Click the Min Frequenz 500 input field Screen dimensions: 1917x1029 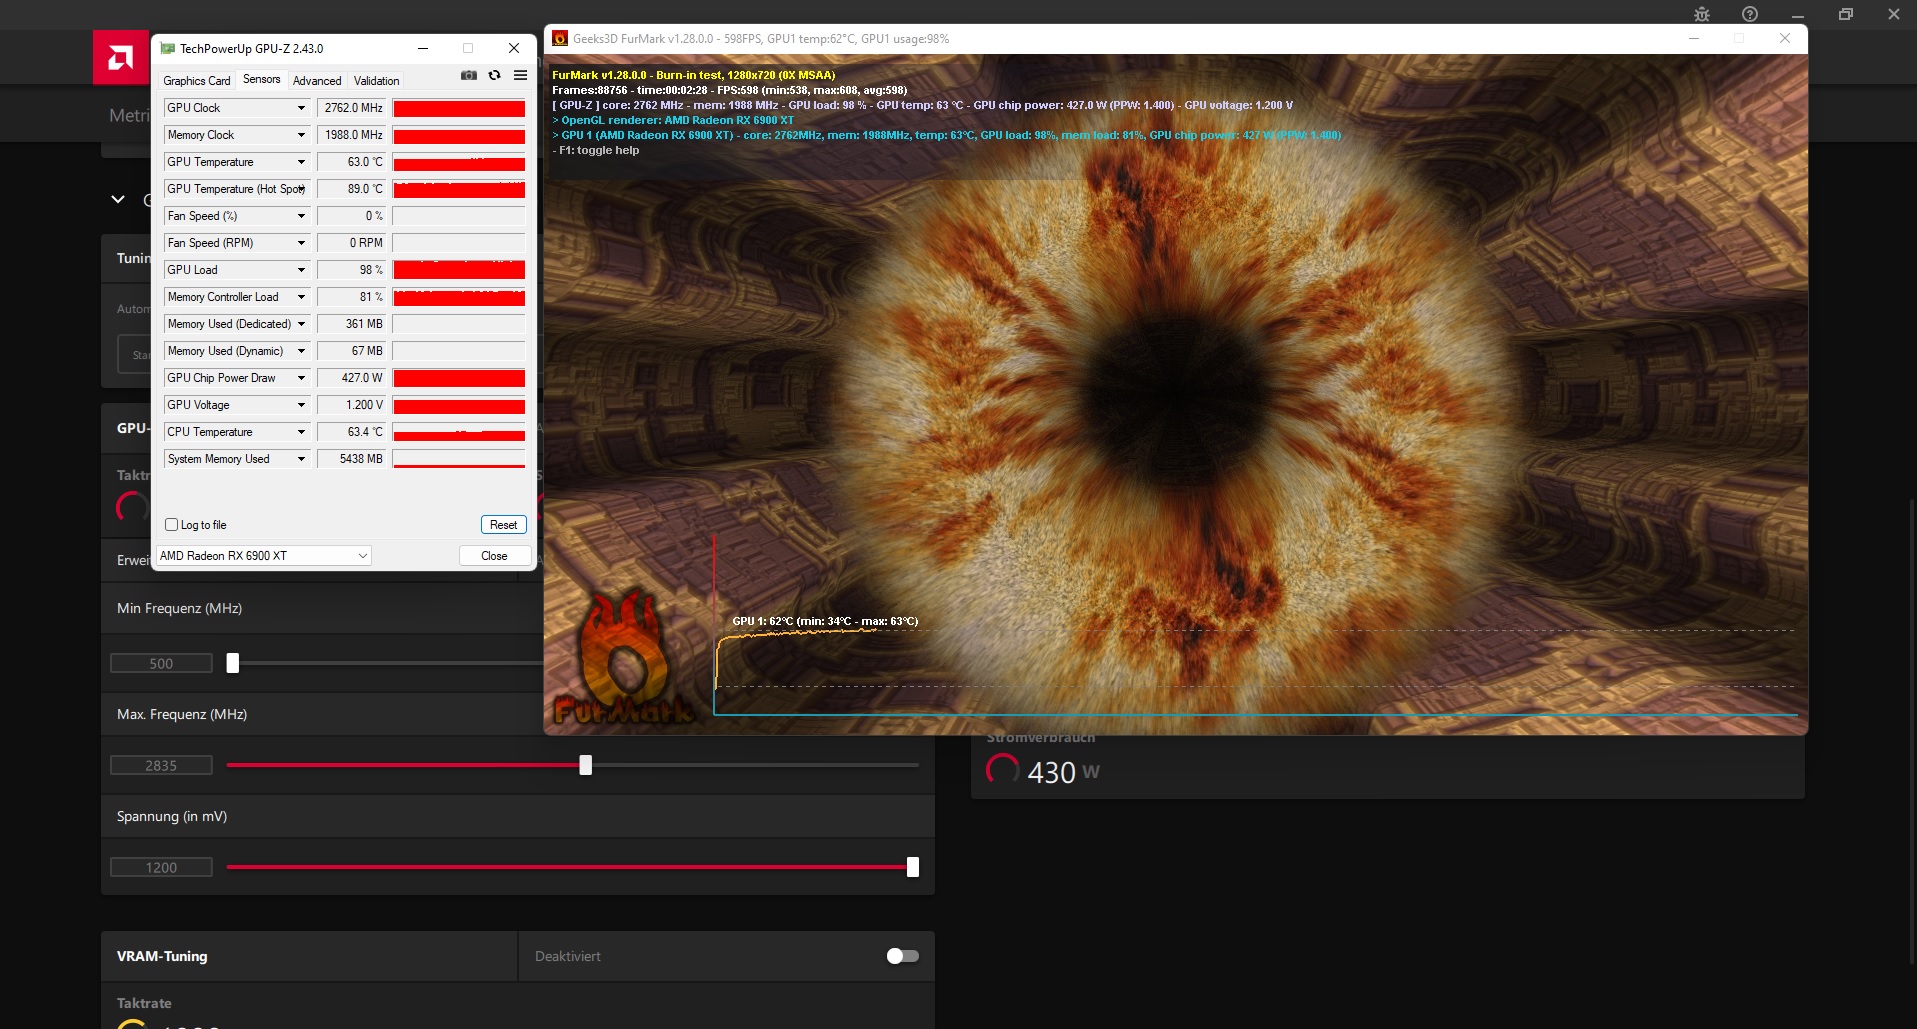(x=161, y=663)
